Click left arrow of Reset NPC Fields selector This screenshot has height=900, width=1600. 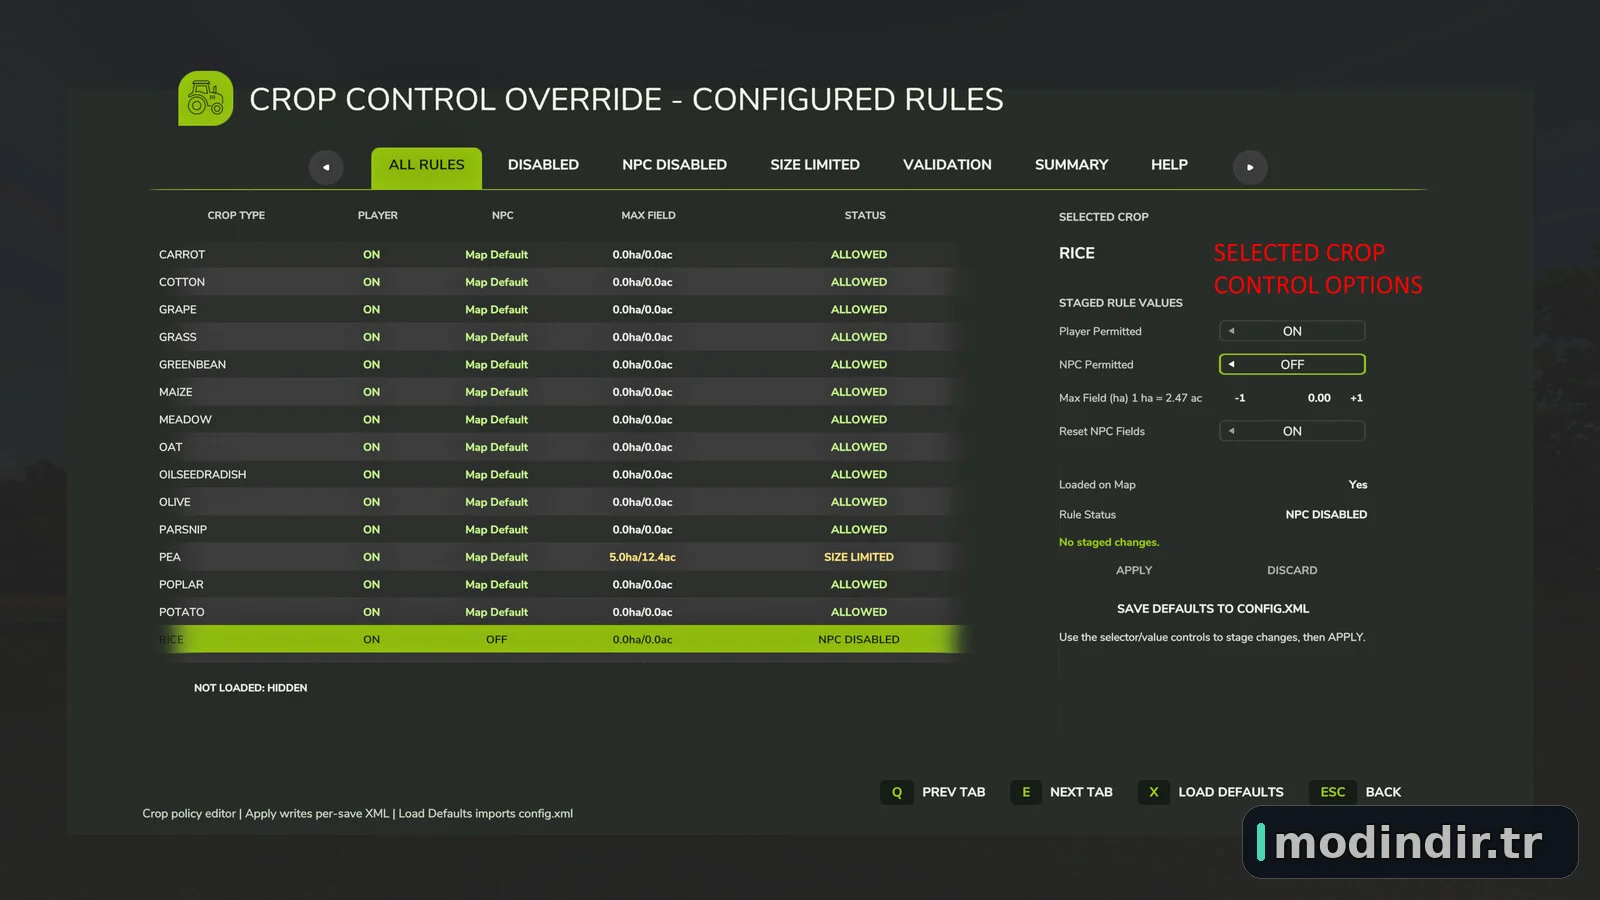(x=1231, y=431)
